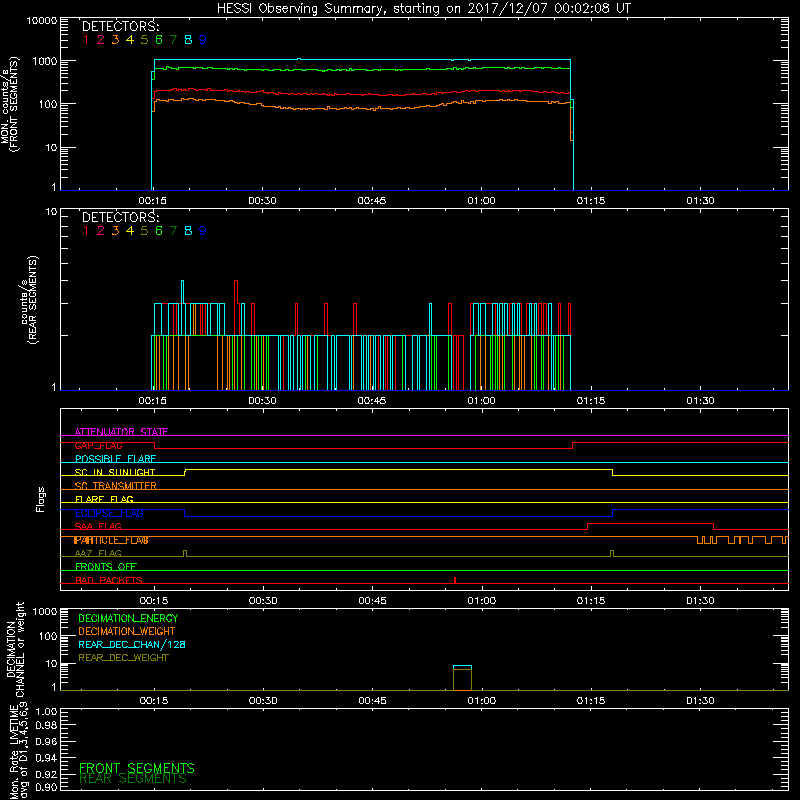
Task: Click the 0.90 tick on the livetime axis
Action: [46, 787]
